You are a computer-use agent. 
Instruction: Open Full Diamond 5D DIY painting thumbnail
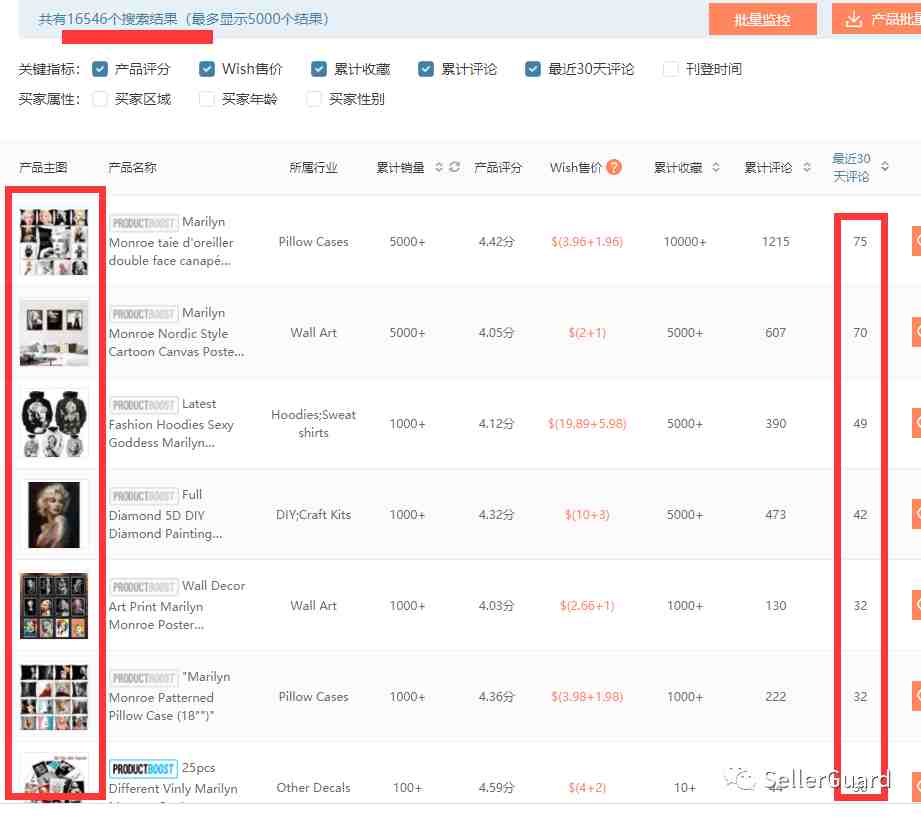pos(54,515)
